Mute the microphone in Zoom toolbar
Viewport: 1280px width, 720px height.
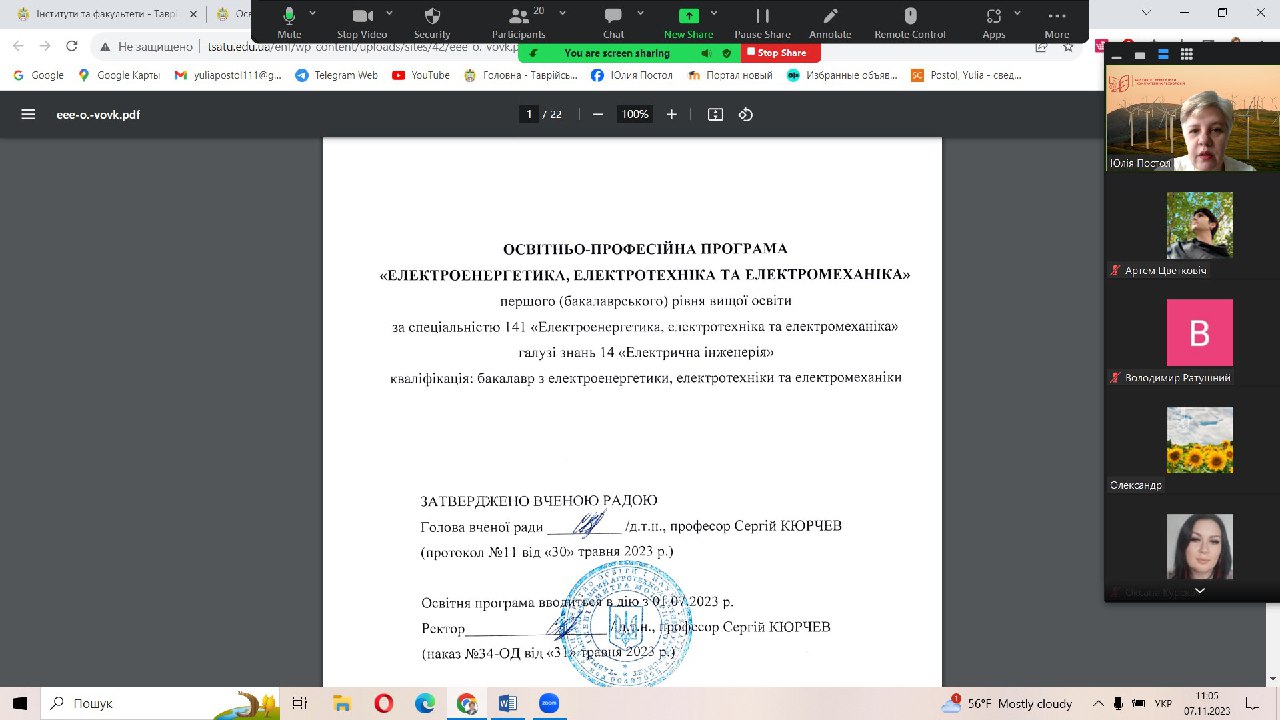(289, 21)
